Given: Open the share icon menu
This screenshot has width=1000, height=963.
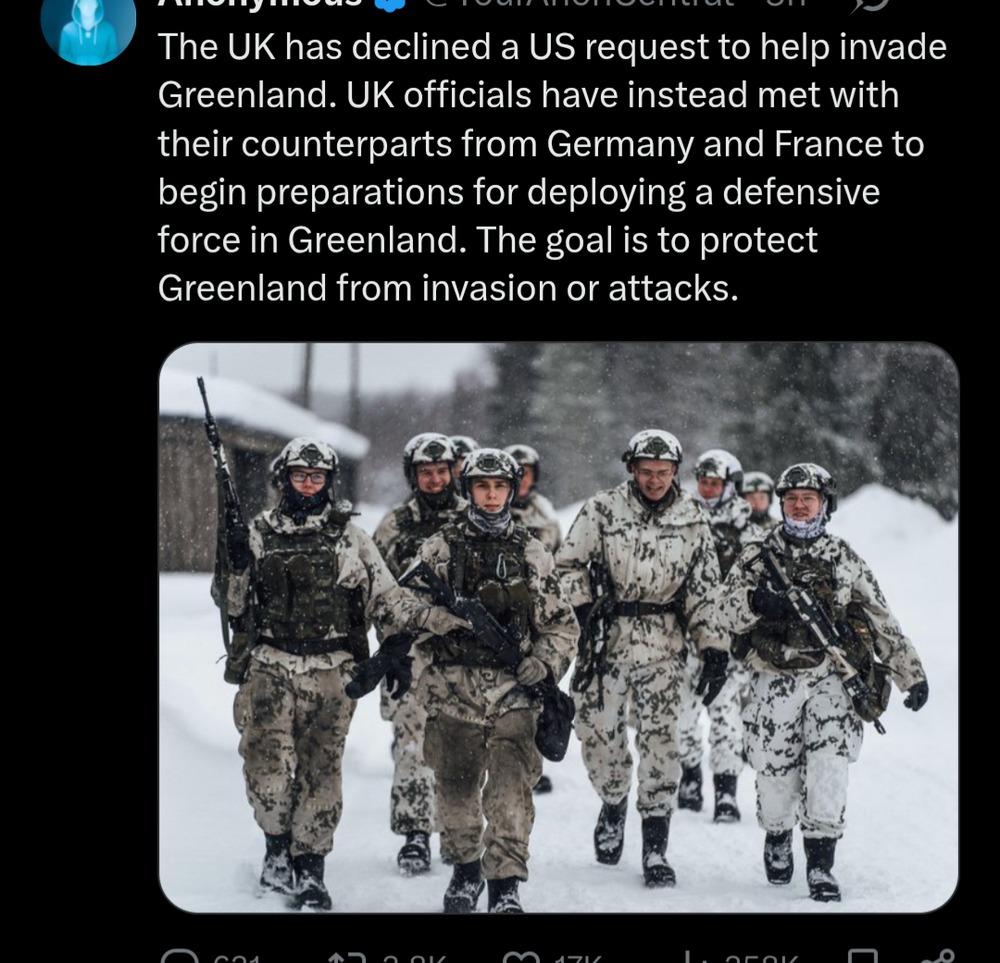Looking at the screenshot, I should click(938, 957).
